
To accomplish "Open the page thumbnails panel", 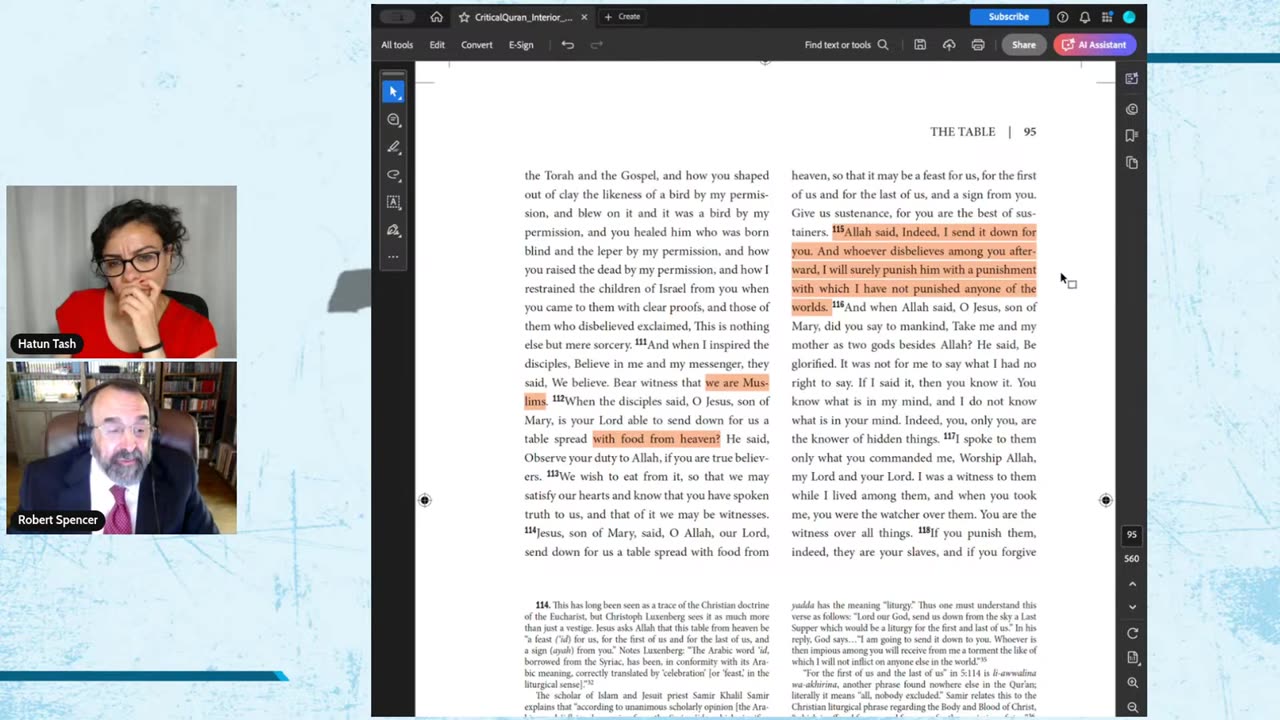I will [x=1131, y=162].
